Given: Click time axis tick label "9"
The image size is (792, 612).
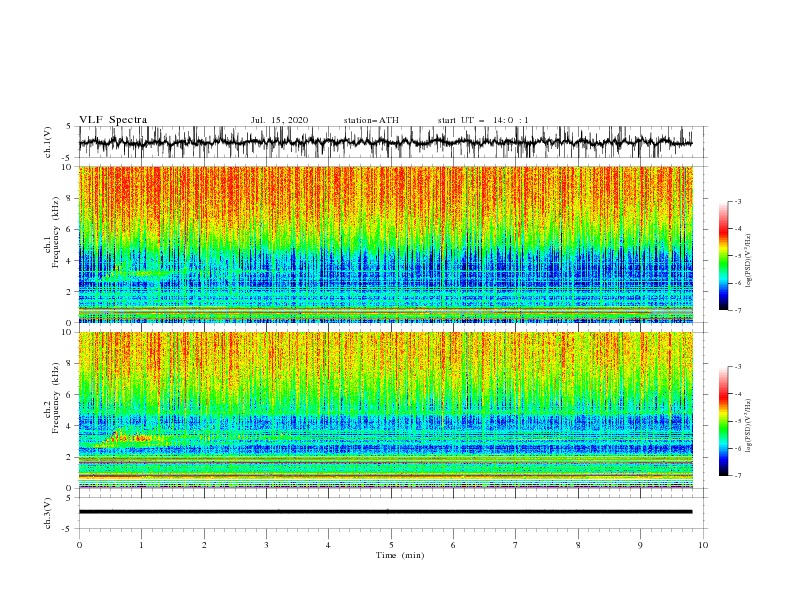Looking at the screenshot, I should pyautogui.click(x=640, y=545).
